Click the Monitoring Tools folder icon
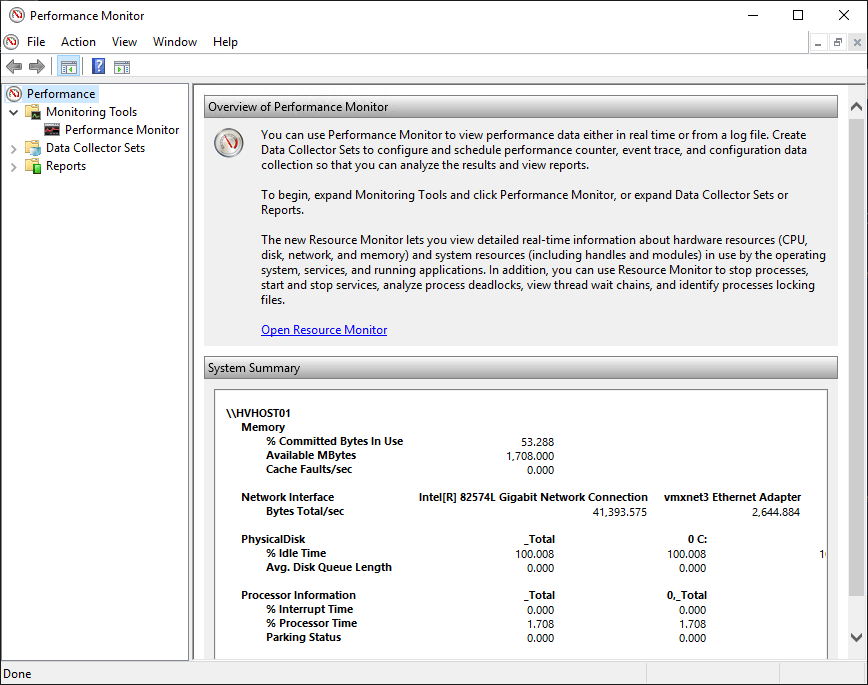 pos(33,112)
